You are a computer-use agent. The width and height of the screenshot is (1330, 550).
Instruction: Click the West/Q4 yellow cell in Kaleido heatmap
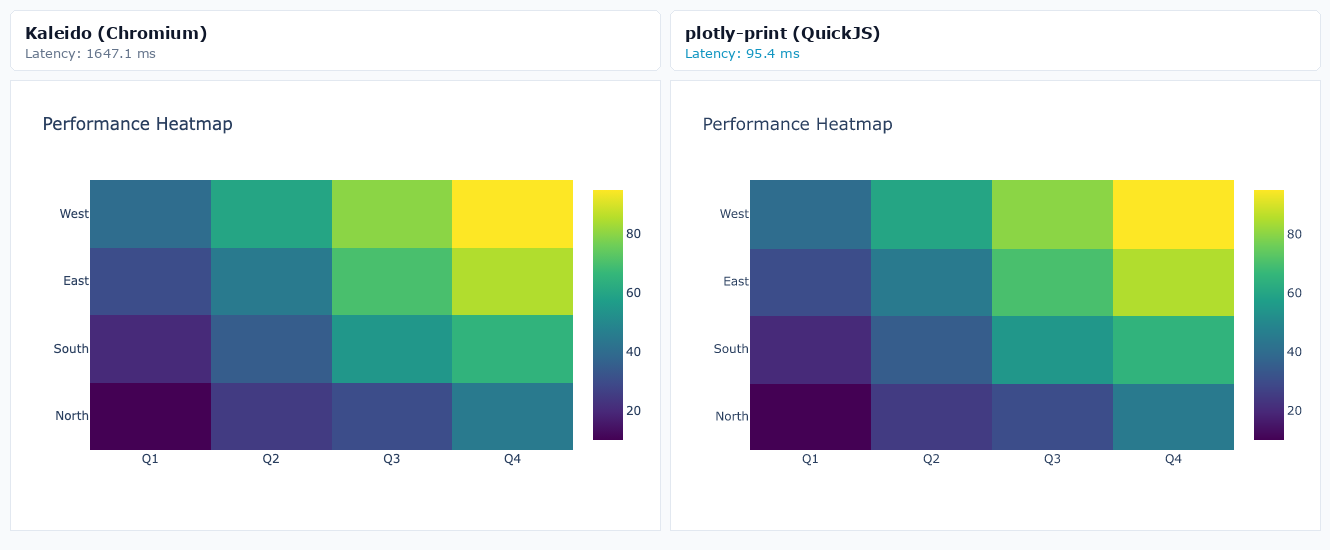(x=512, y=214)
